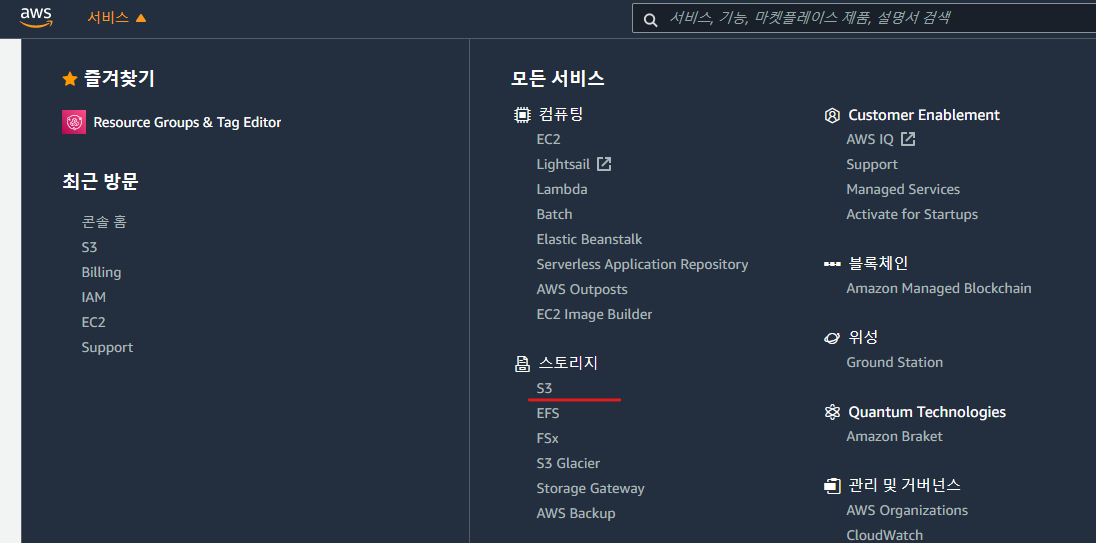Open CloudWatch service link
The height and width of the screenshot is (543, 1096).
coord(884,535)
